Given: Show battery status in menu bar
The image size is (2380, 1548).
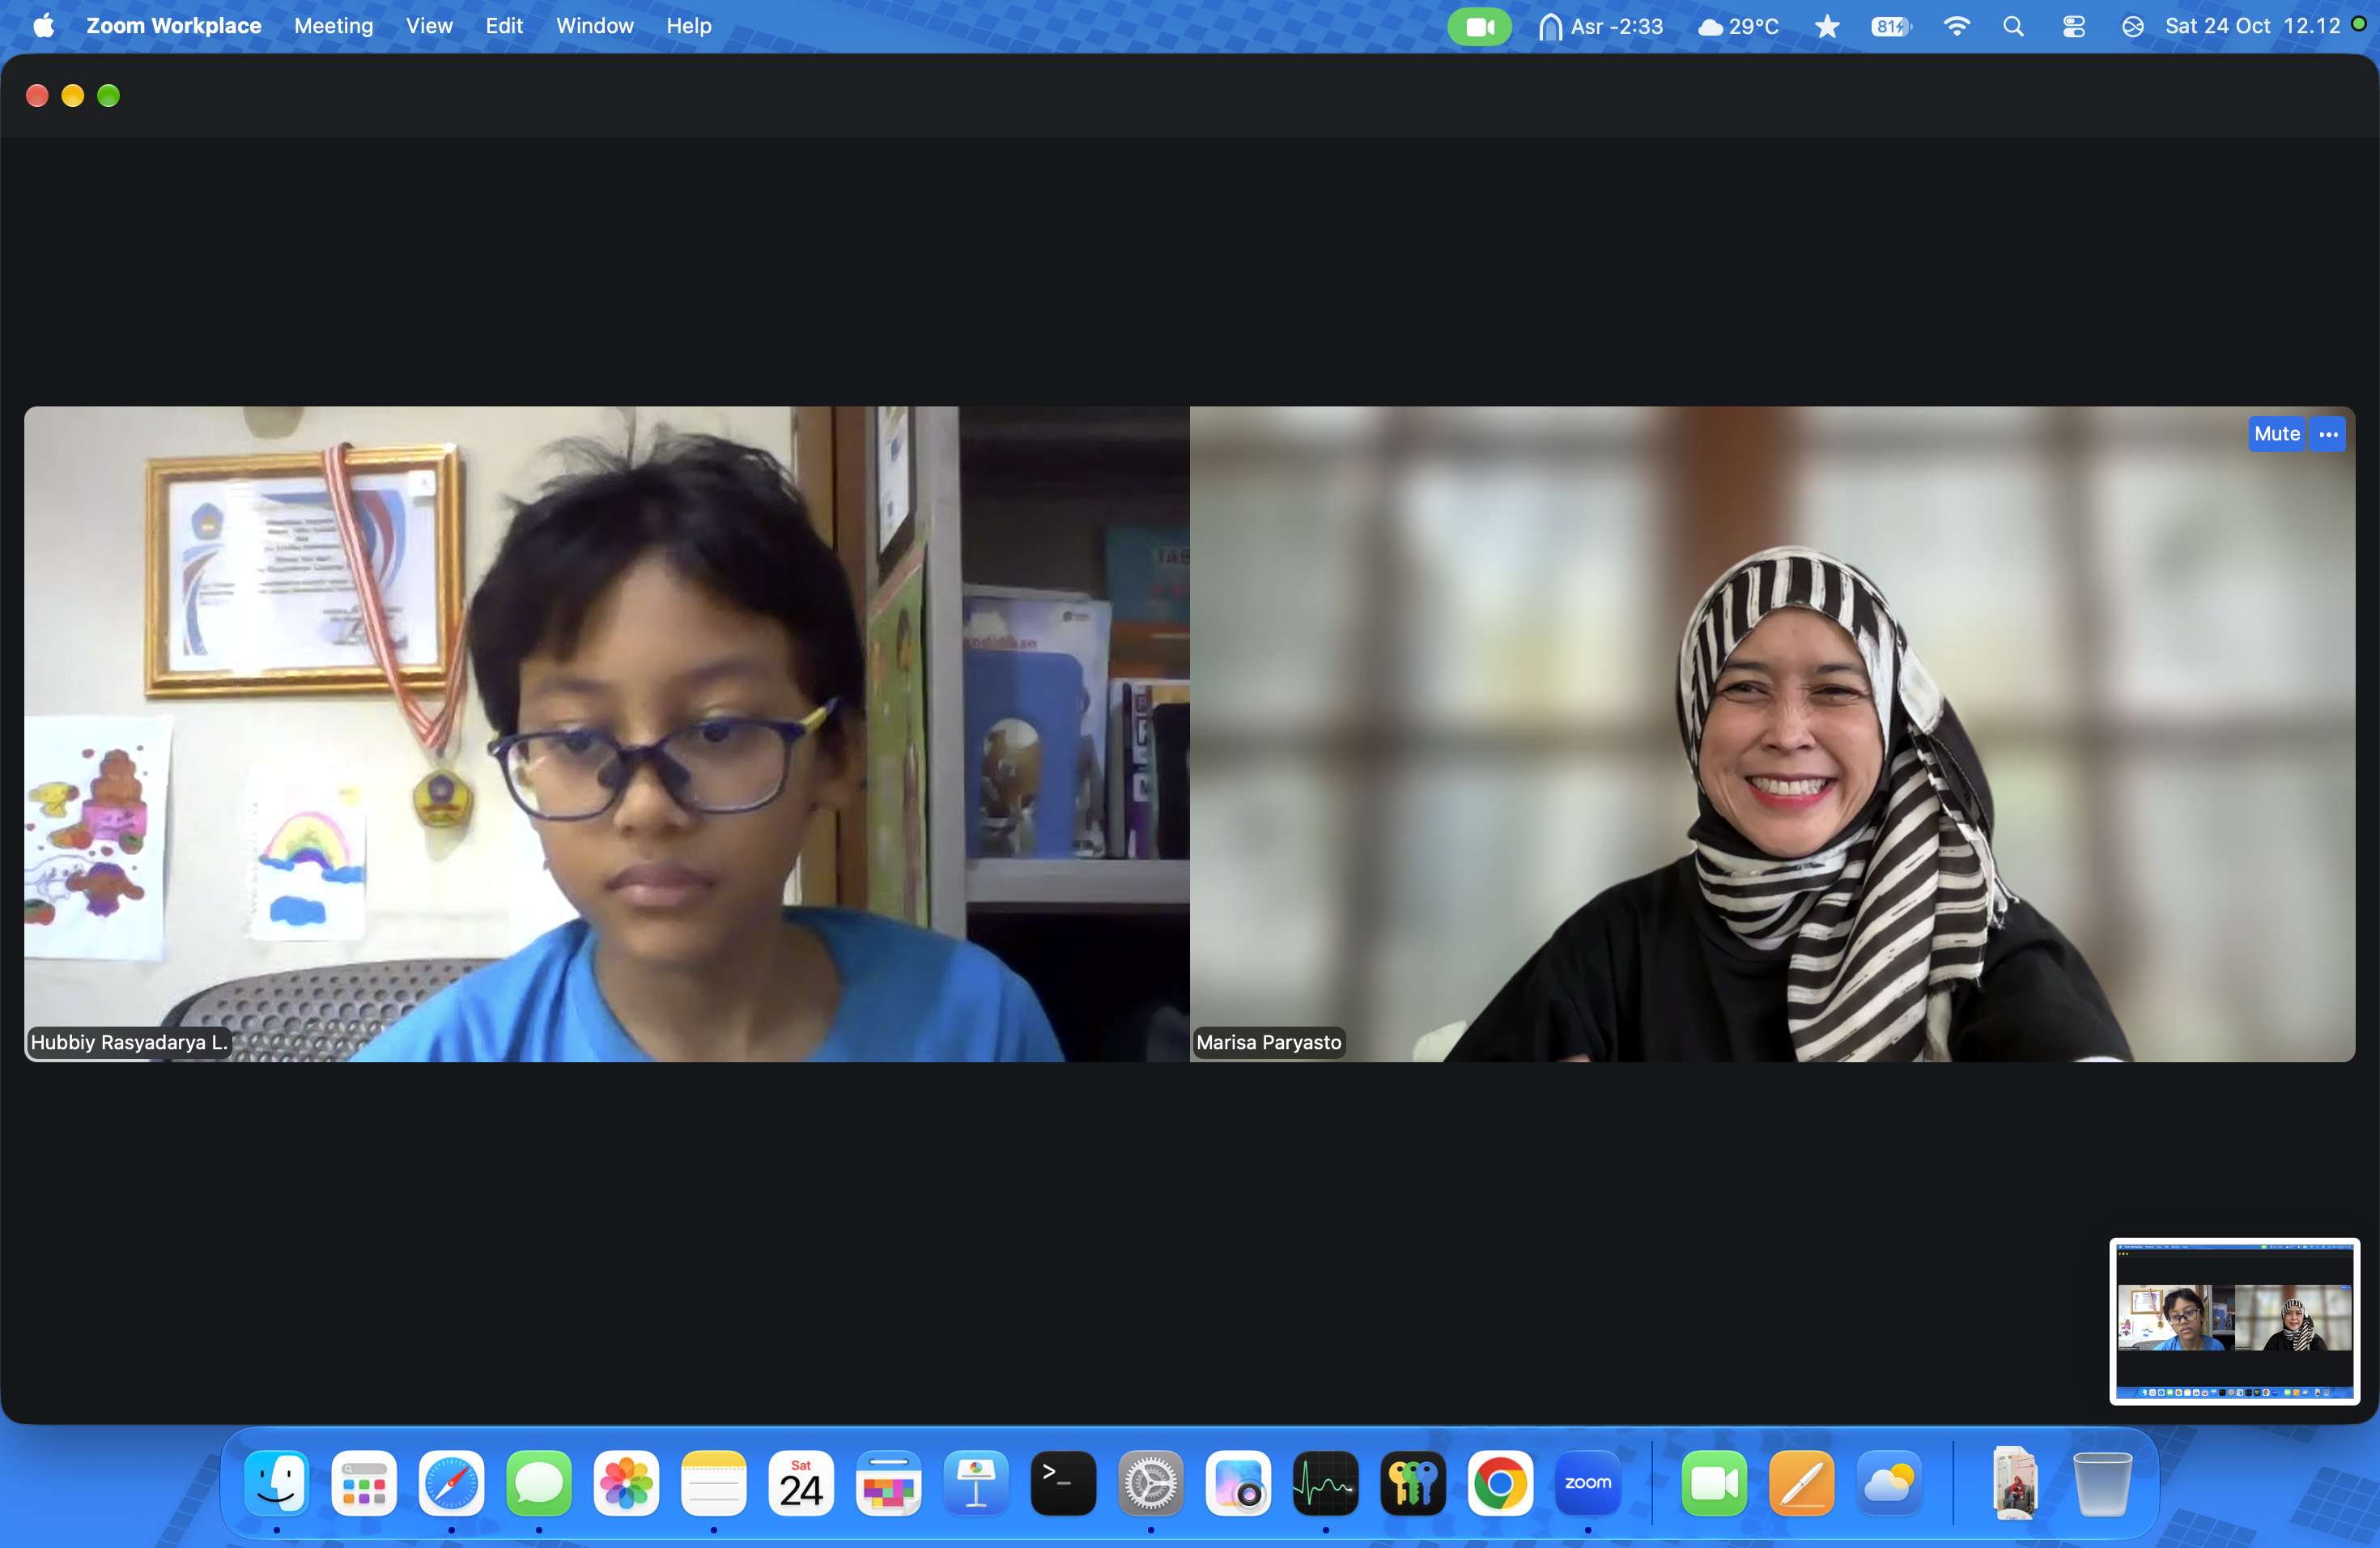Looking at the screenshot, I should [x=1890, y=27].
